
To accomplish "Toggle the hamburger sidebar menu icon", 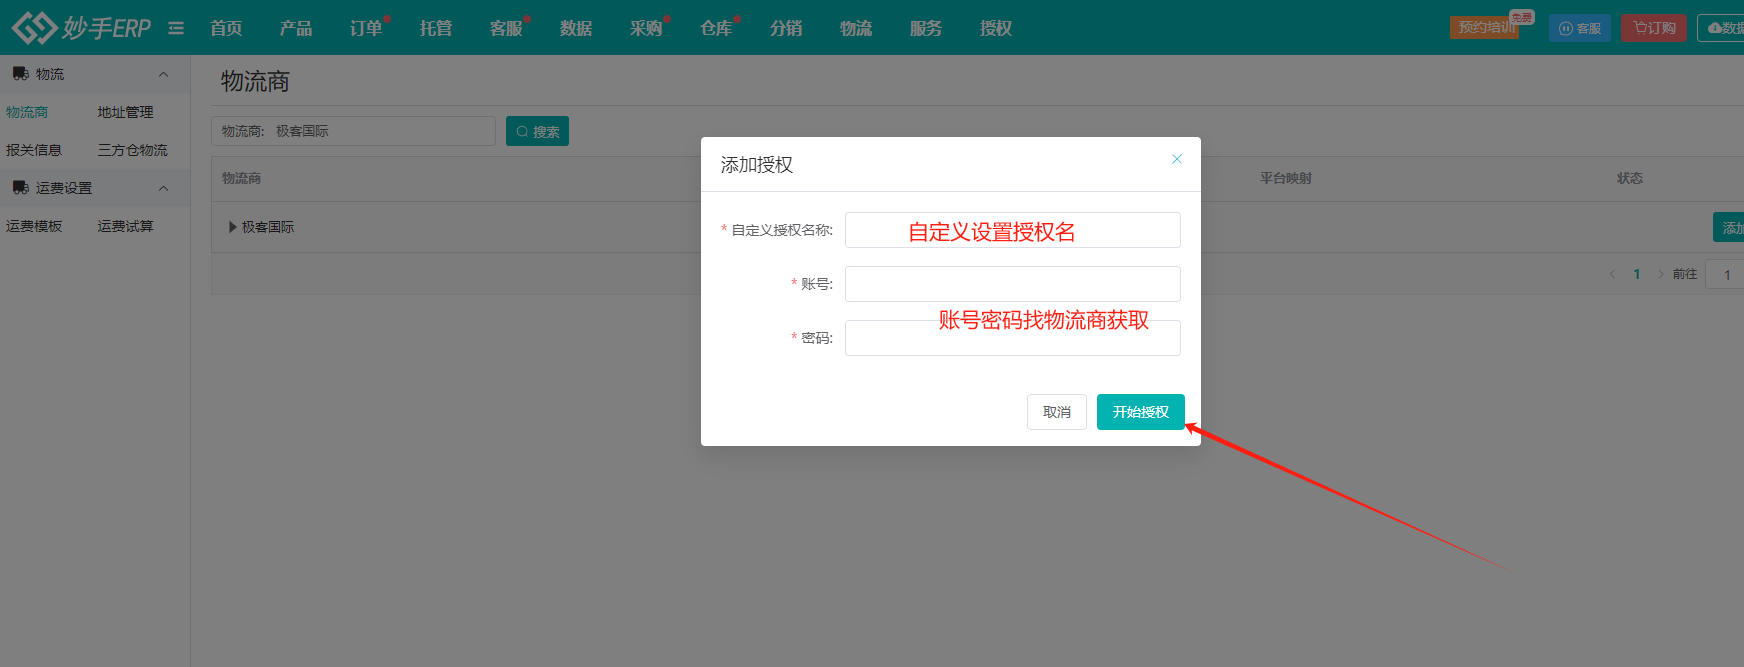I will tap(176, 28).
